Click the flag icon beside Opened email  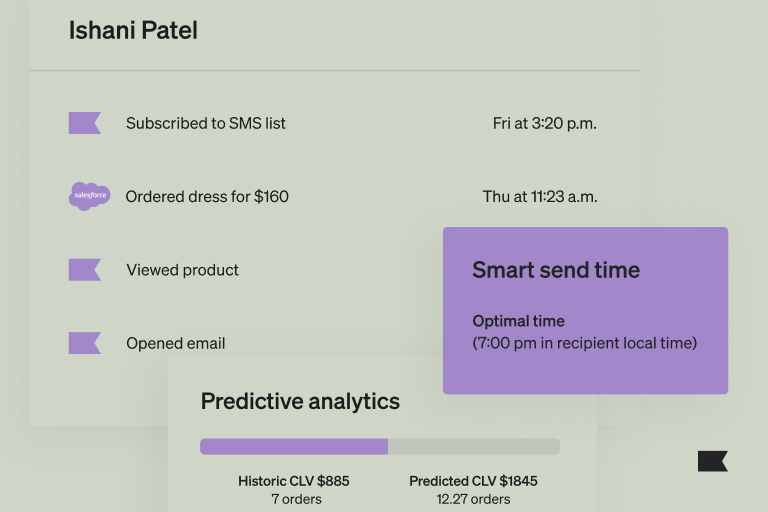point(84,343)
